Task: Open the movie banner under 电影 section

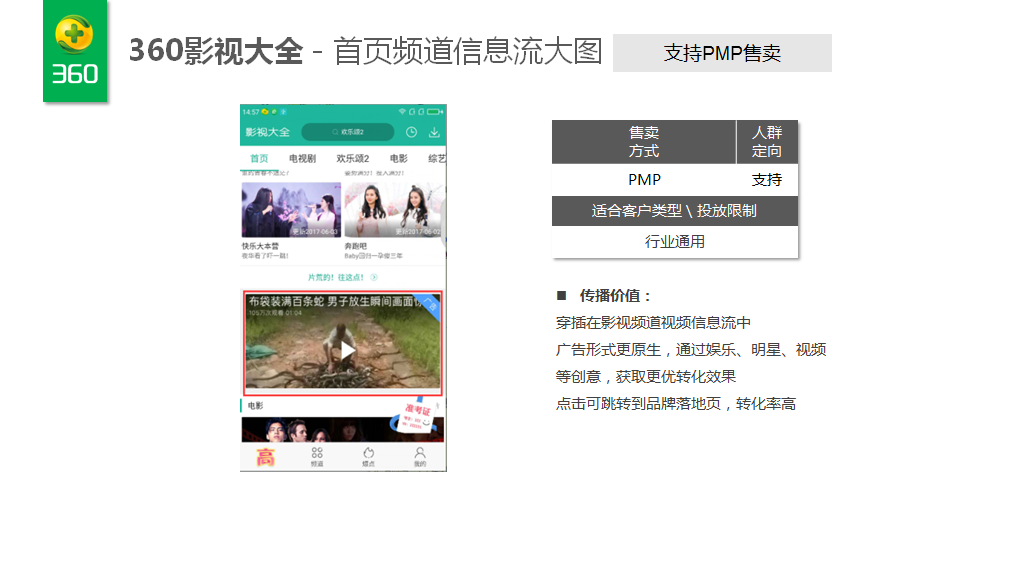Action: click(343, 430)
